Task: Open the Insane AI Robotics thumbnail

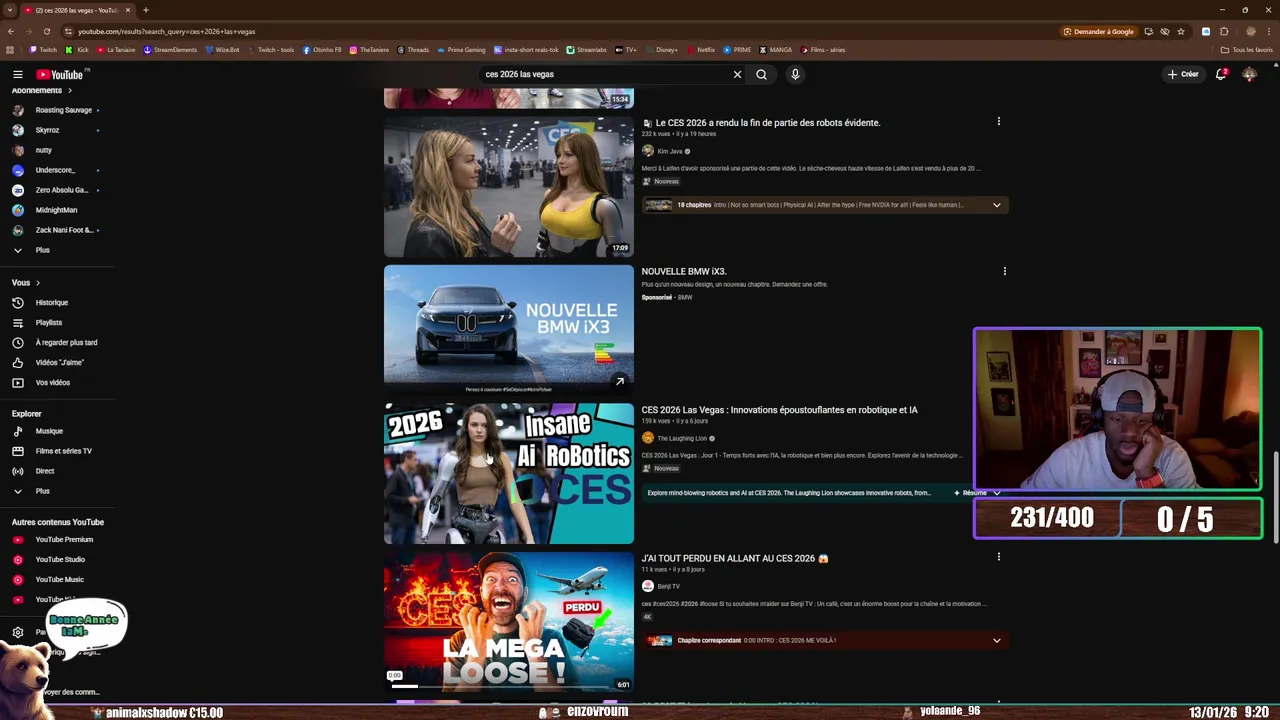Action: point(509,473)
